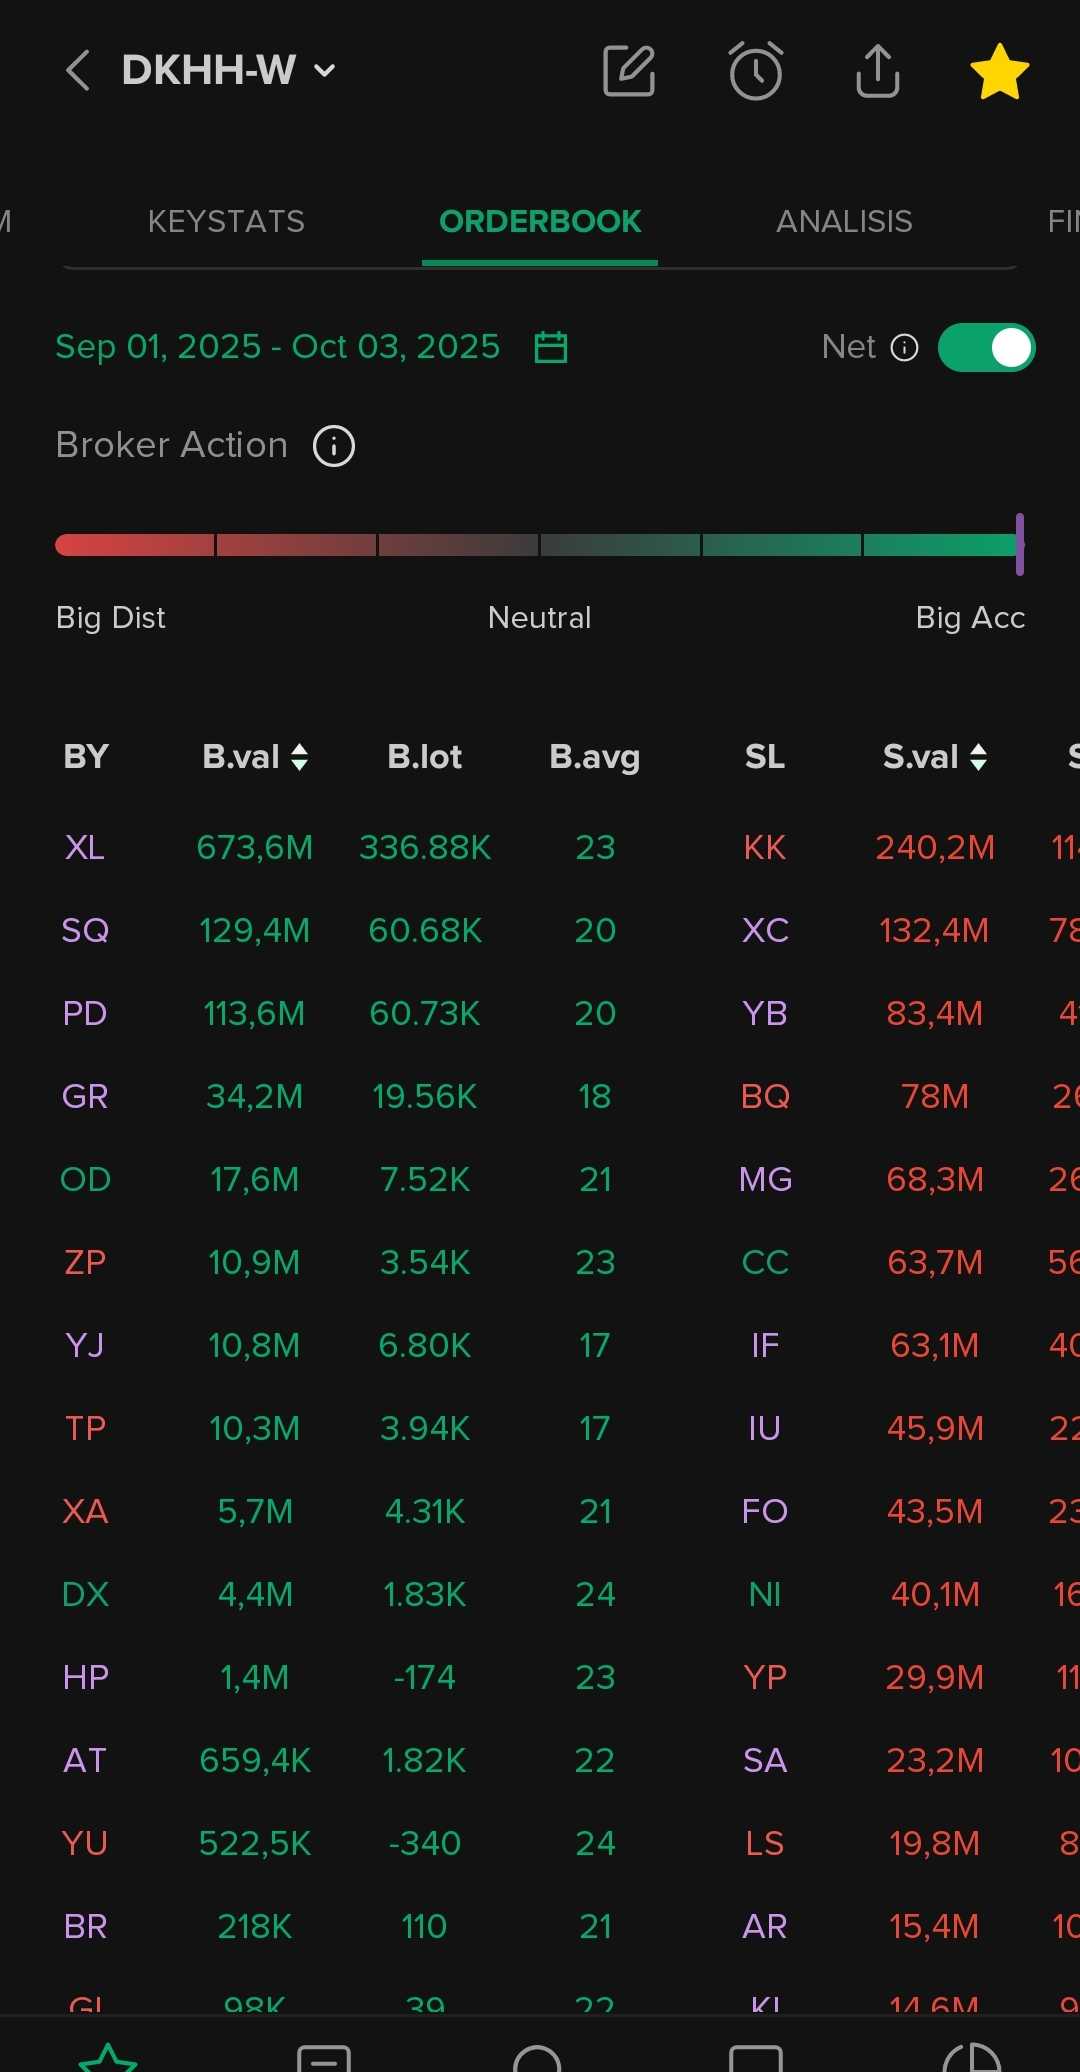The image size is (1080, 2072).
Task: Expand the DKHH-W symbol dropdown
Action: click(324, 71)
